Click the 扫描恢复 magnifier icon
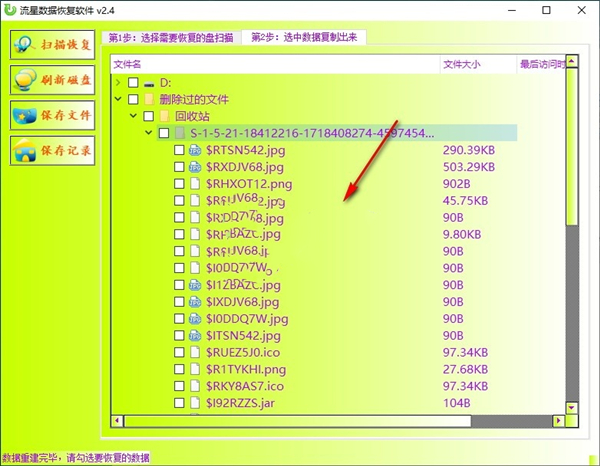The height and width of the screenshot is (466, 600). [x=25, y=45]
